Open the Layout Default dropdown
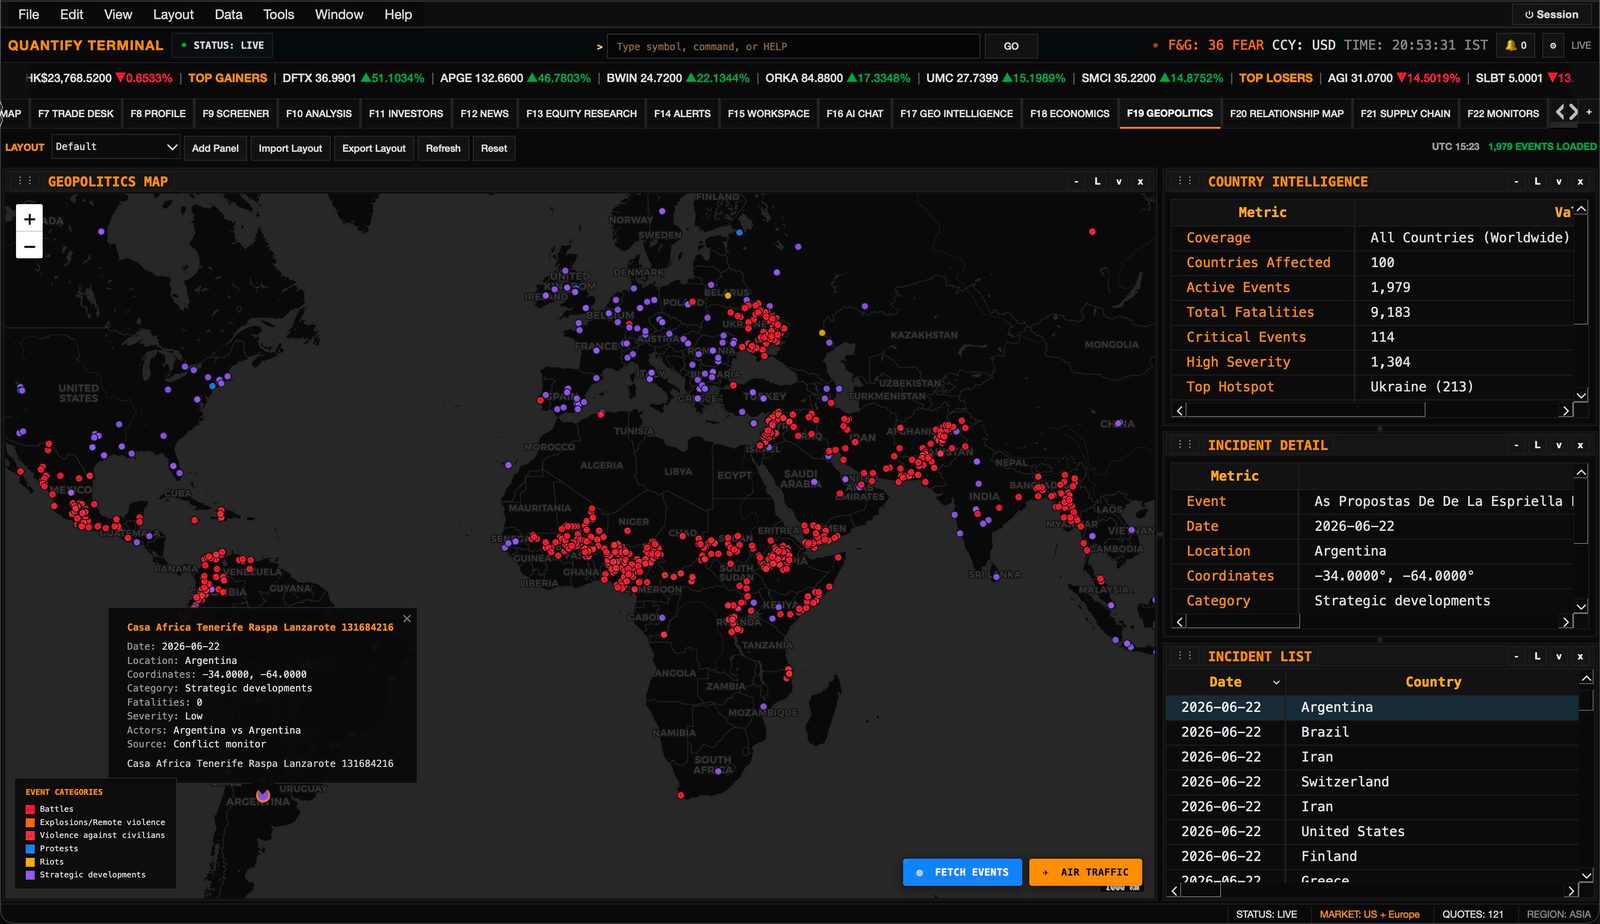1600x924 pixels. point(115,147)
